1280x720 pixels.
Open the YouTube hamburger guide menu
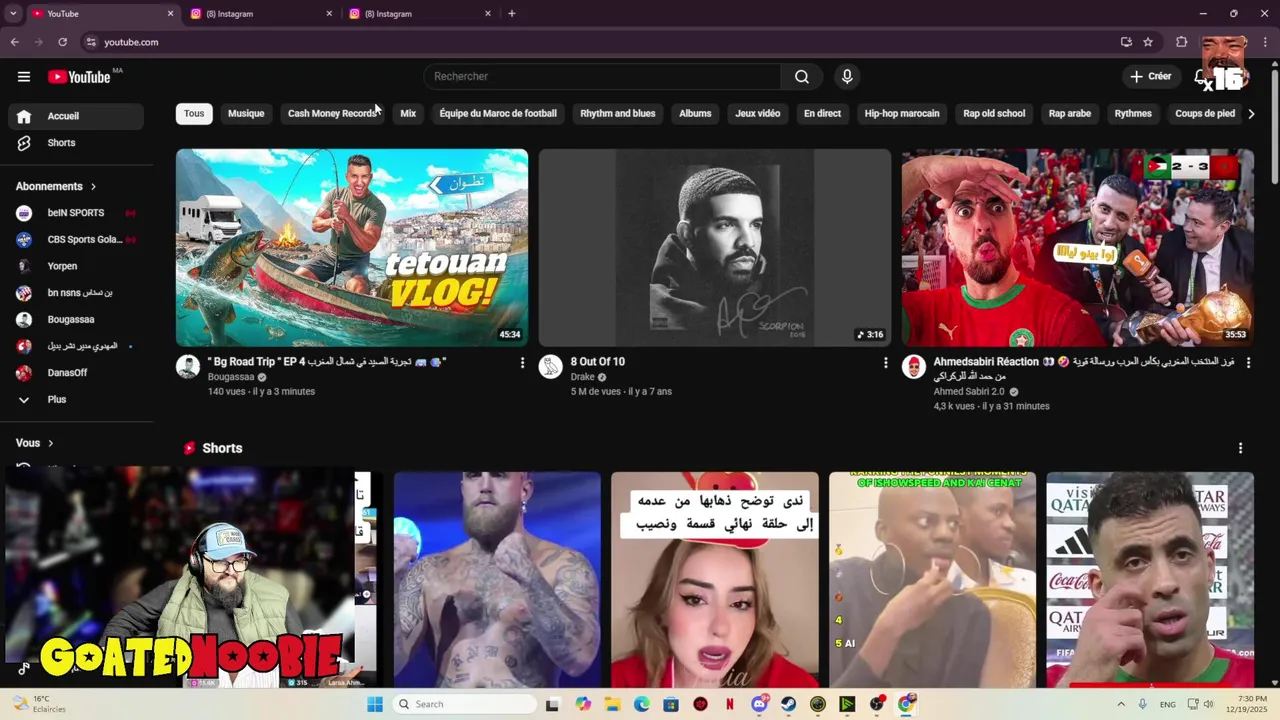24,76
